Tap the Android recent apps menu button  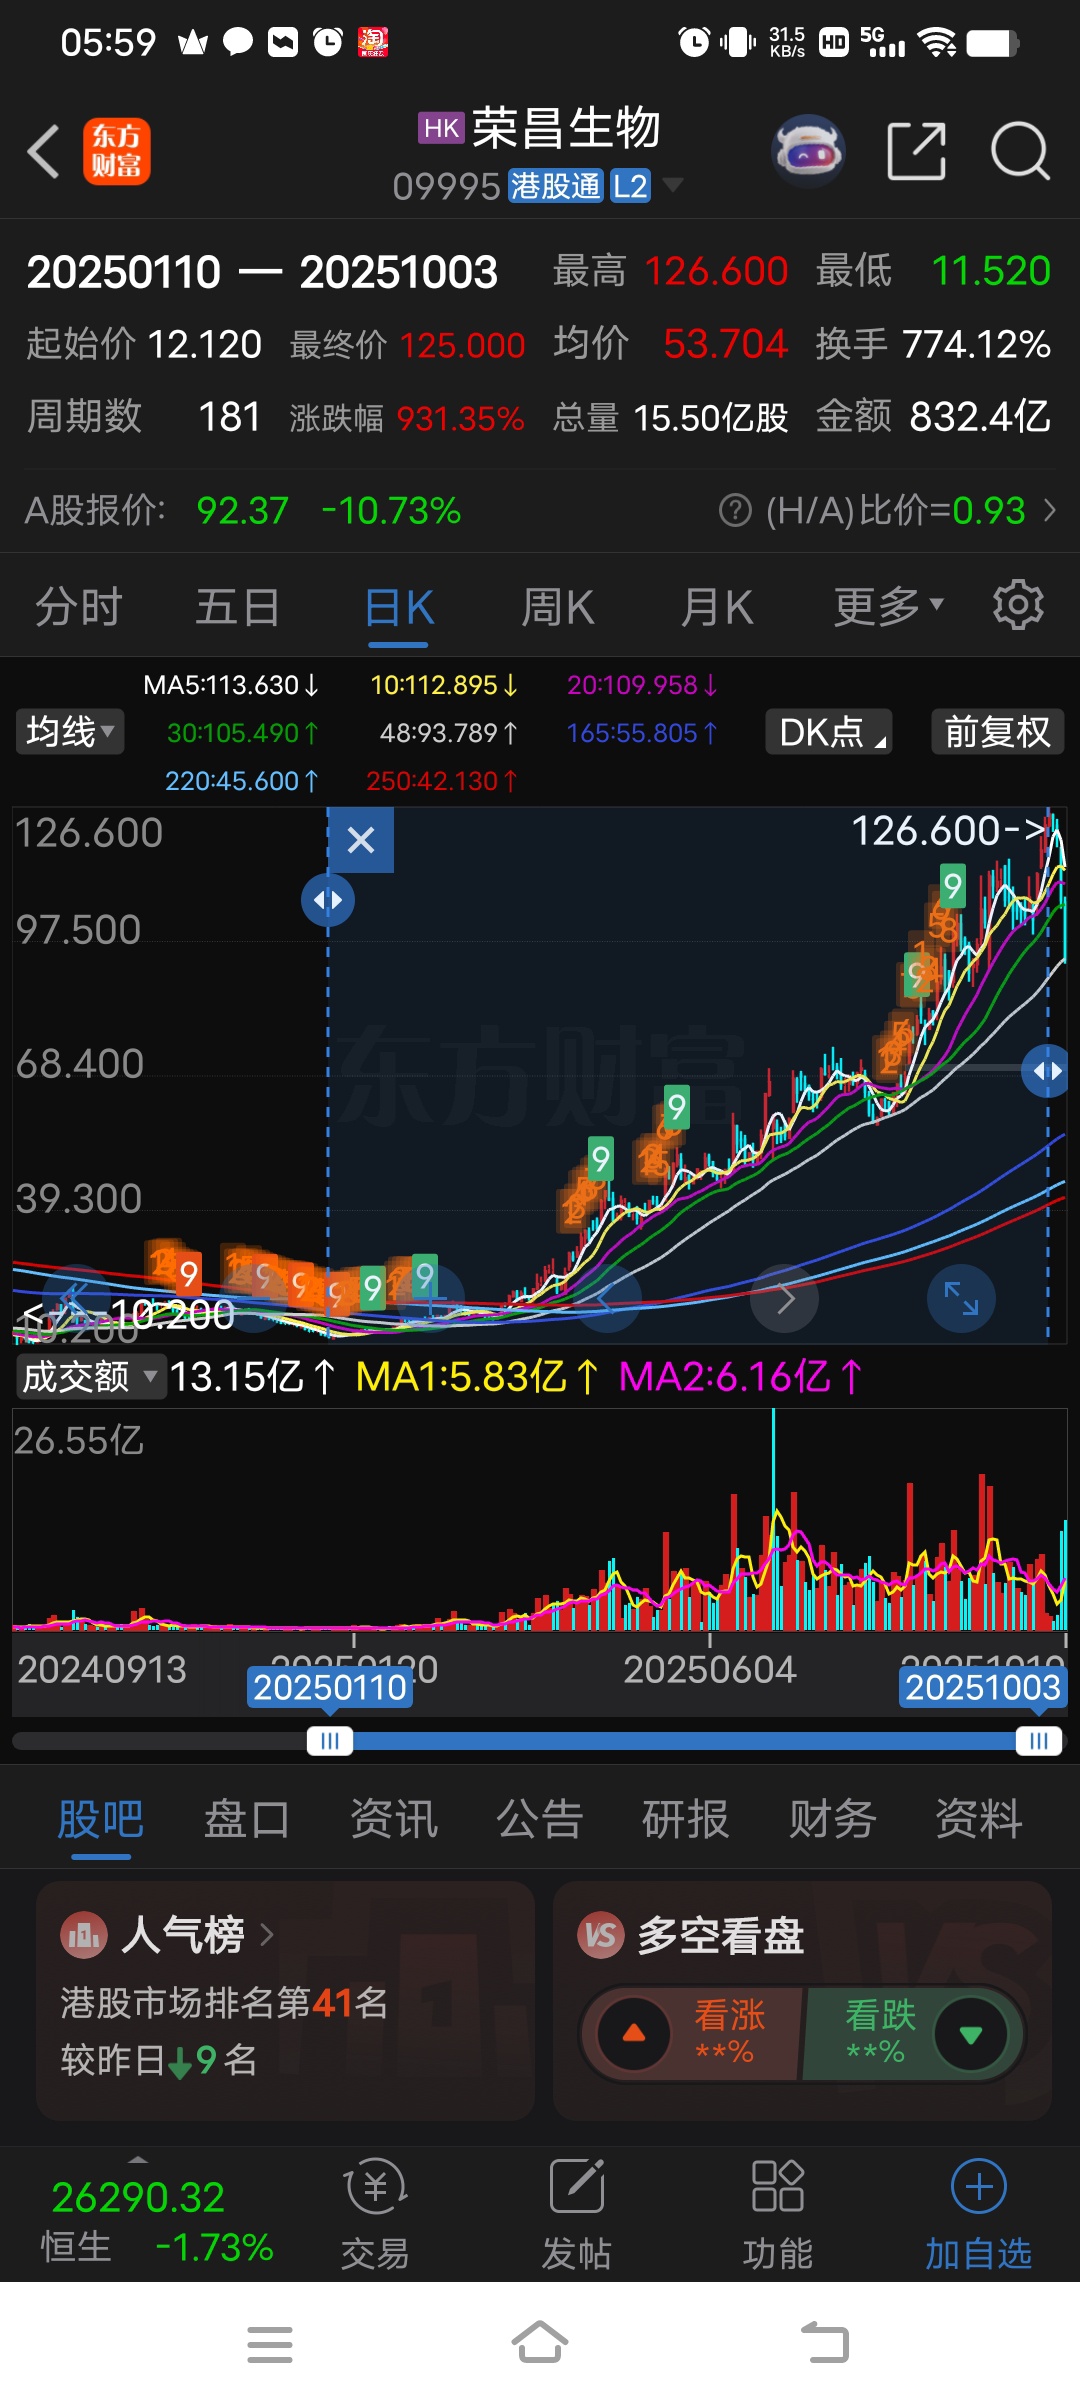[270, 2344]
